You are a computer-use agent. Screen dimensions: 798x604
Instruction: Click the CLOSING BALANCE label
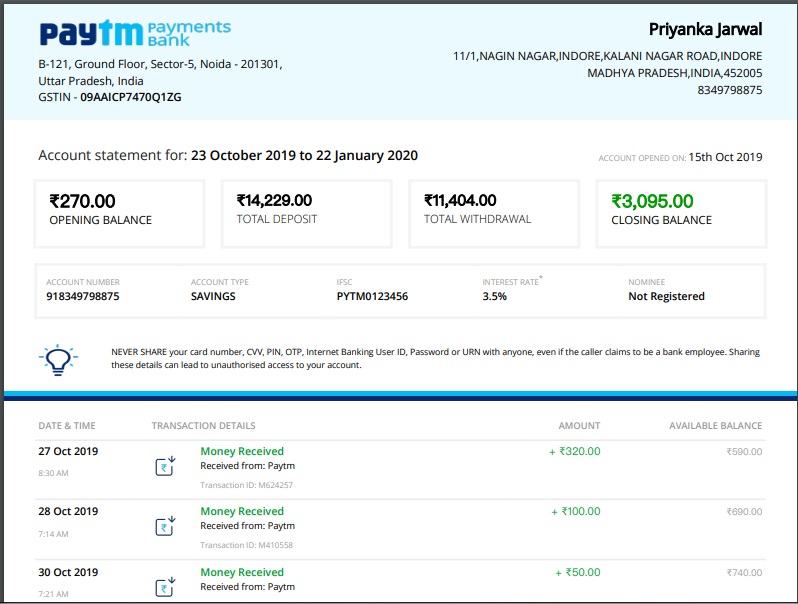tap(662, 220)
